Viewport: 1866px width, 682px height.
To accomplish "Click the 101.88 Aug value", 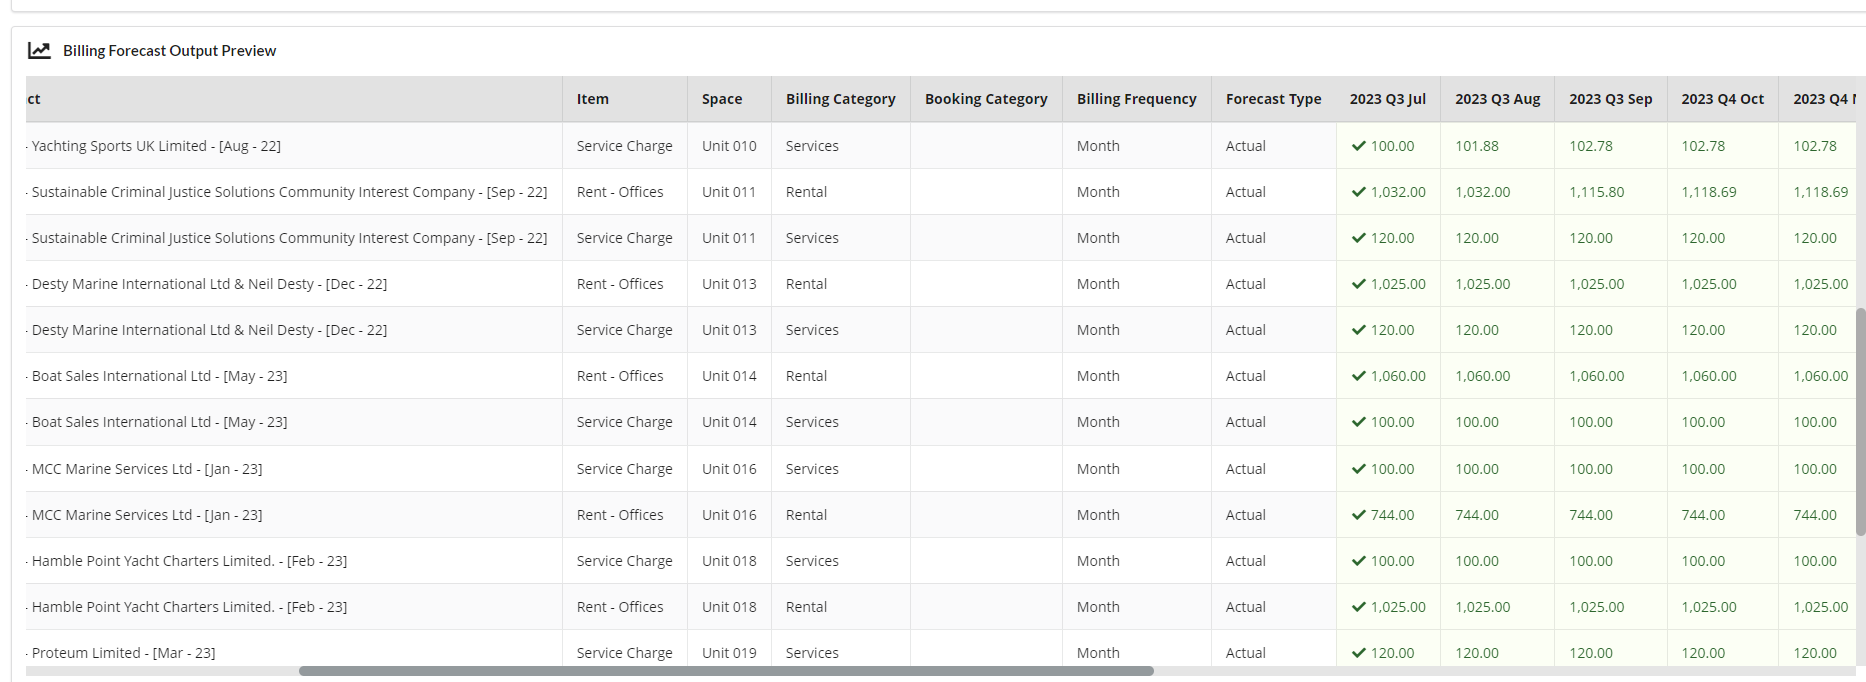I will click(1477, 146).
